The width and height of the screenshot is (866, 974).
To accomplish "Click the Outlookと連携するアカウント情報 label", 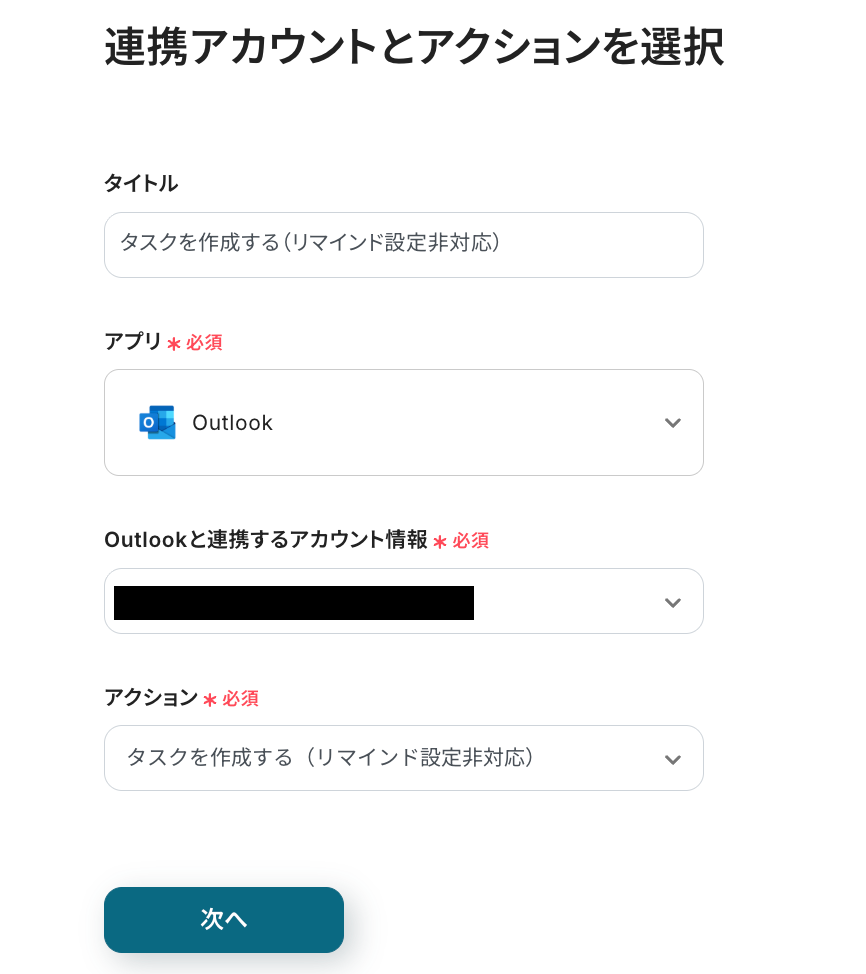I will [x=265, y=540].
